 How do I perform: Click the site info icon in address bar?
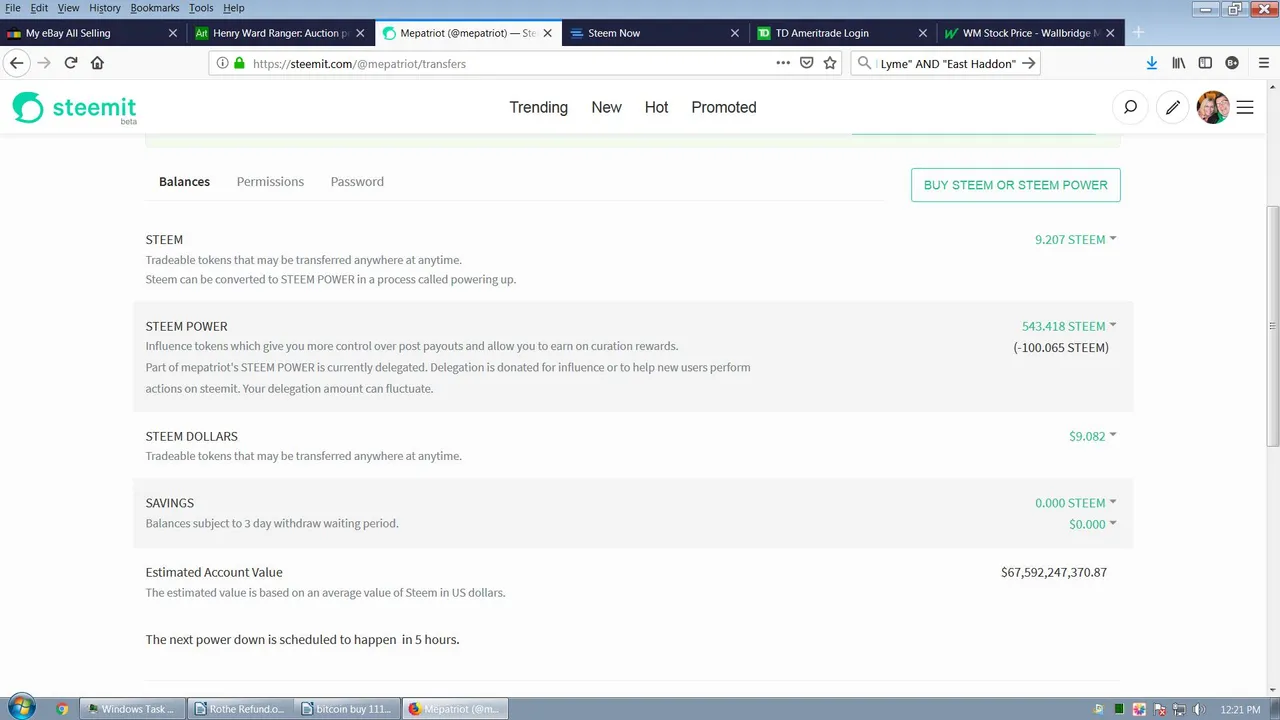pos(222,63)
